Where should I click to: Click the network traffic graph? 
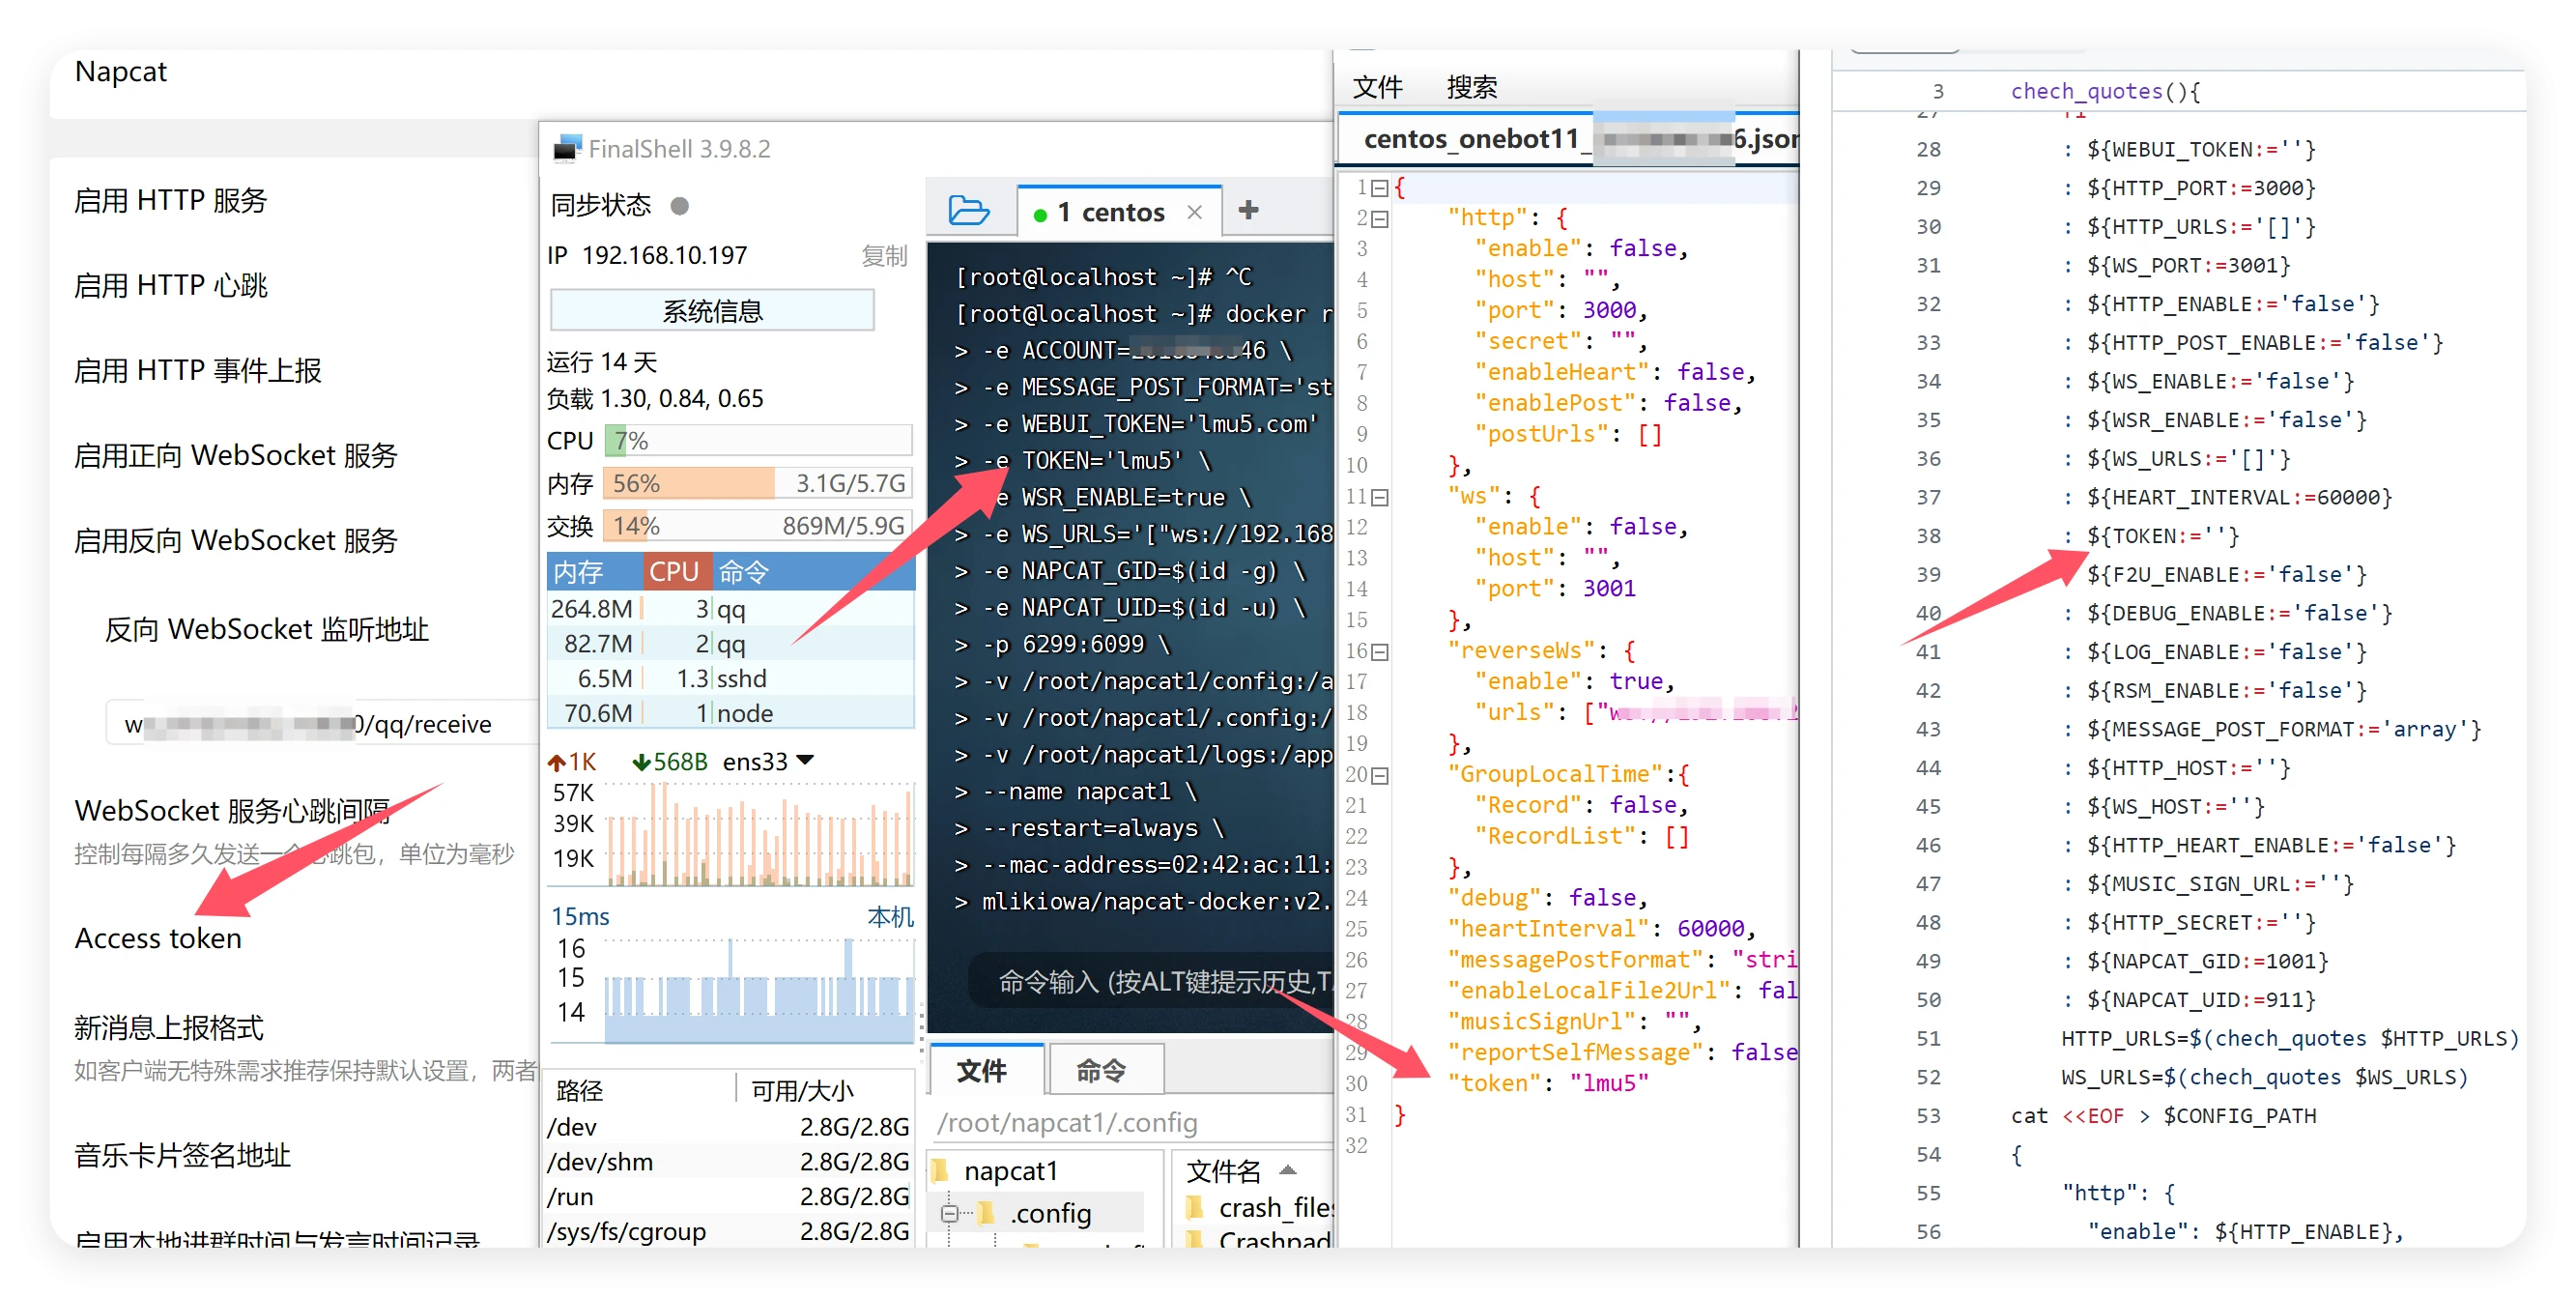[x=760, y=834]
